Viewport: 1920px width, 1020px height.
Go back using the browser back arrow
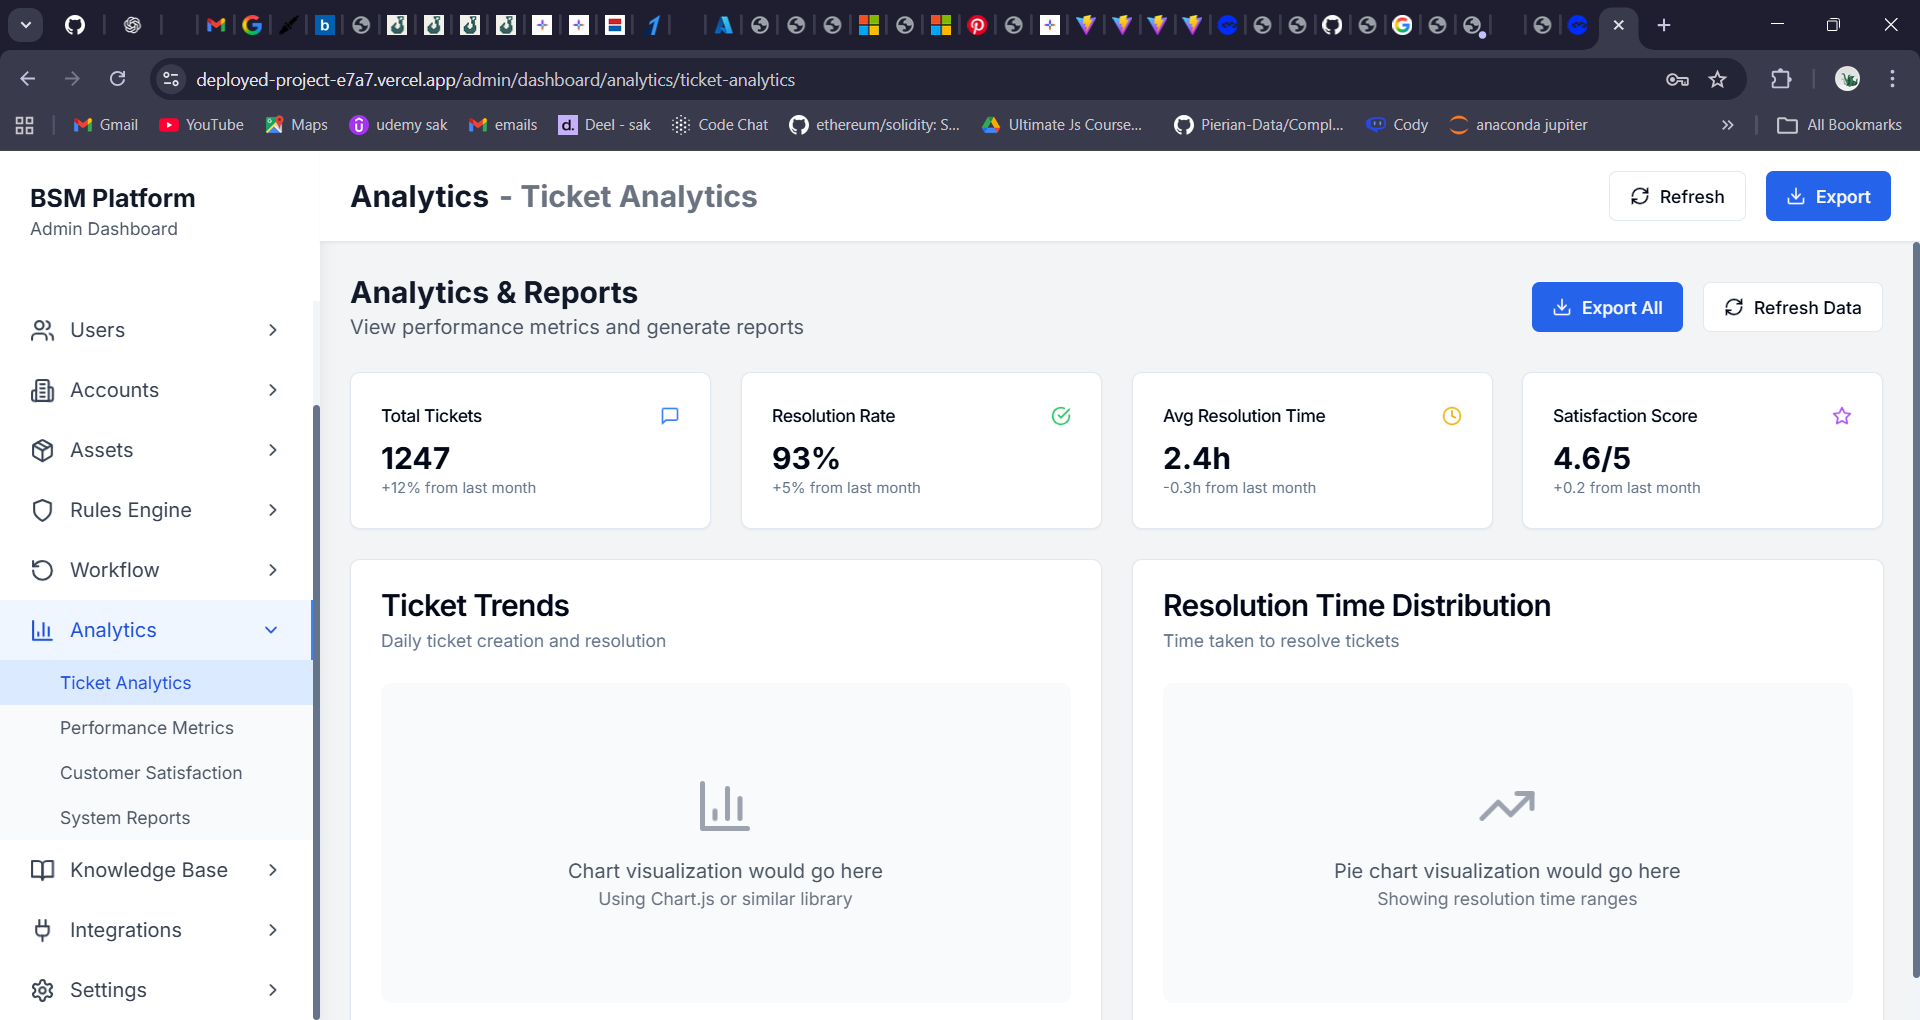click(x=28, y=79)
